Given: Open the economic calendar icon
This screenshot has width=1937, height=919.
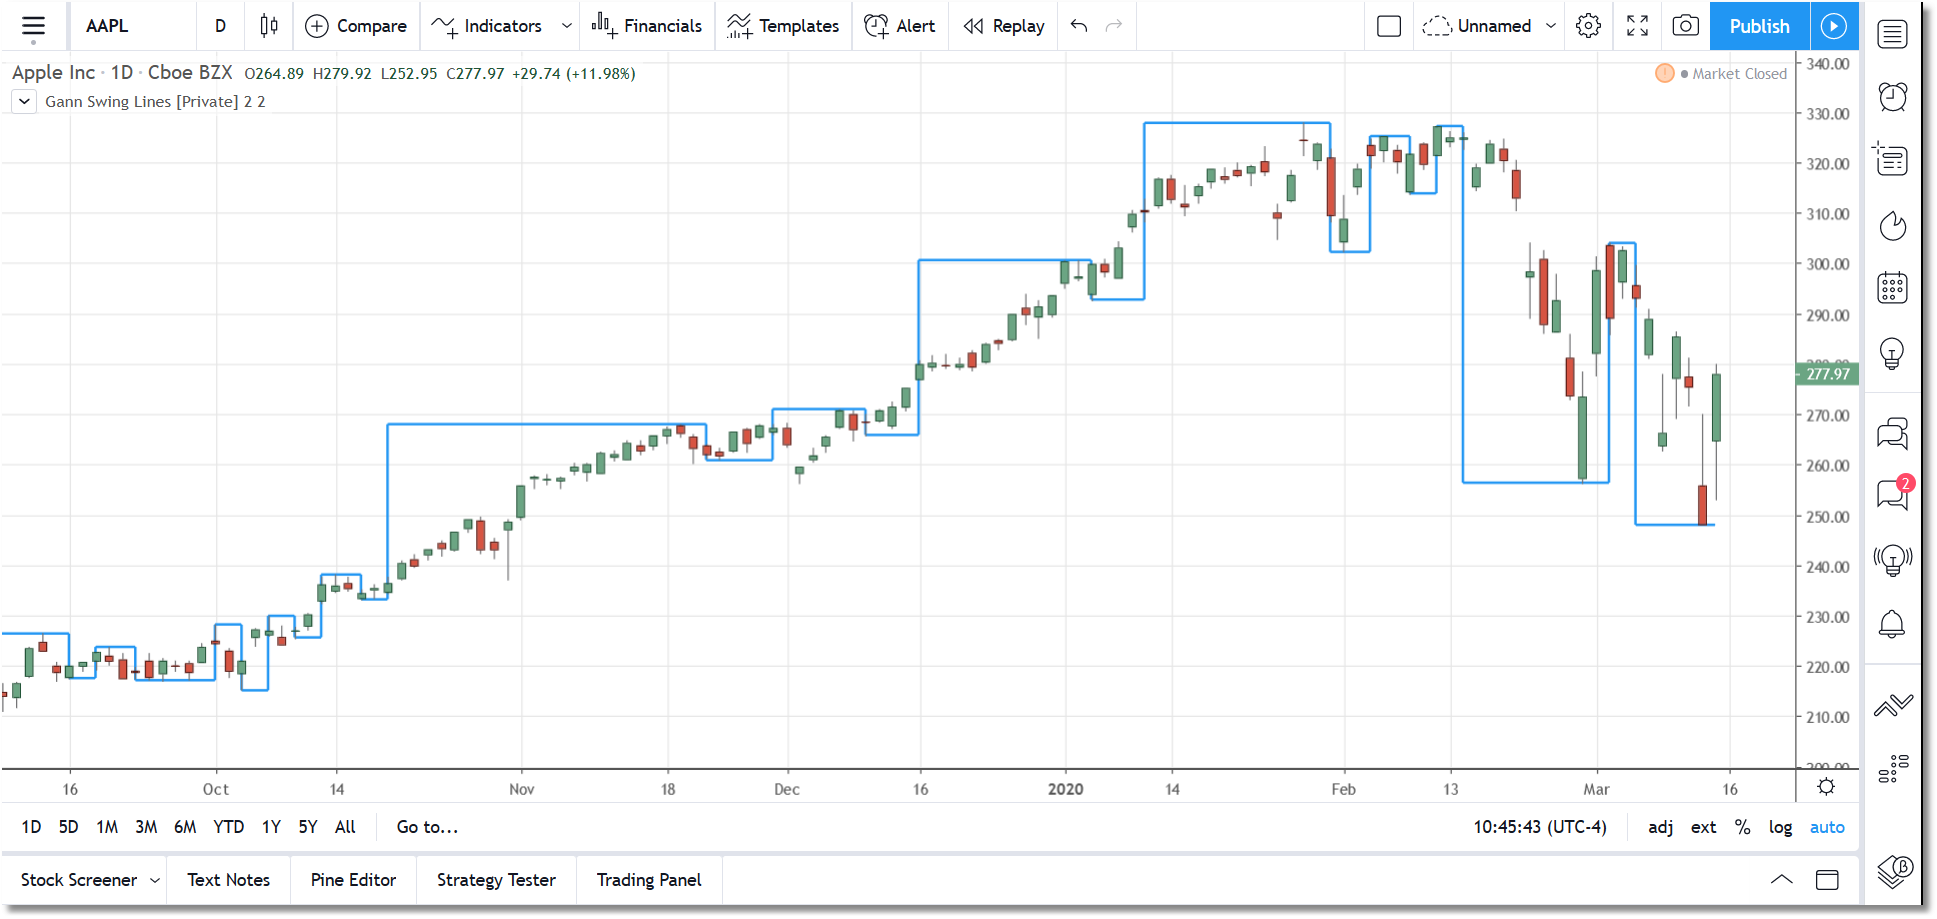Looking at the screenshot, I should (1892, 288).
